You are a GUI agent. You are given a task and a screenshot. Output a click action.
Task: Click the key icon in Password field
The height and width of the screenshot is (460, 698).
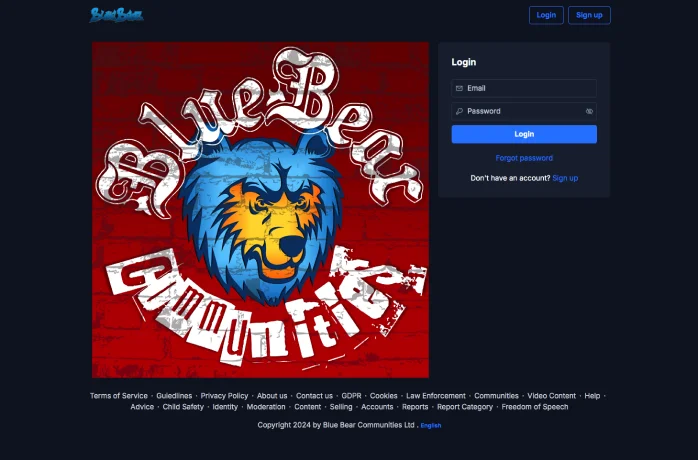click(459, 111)
